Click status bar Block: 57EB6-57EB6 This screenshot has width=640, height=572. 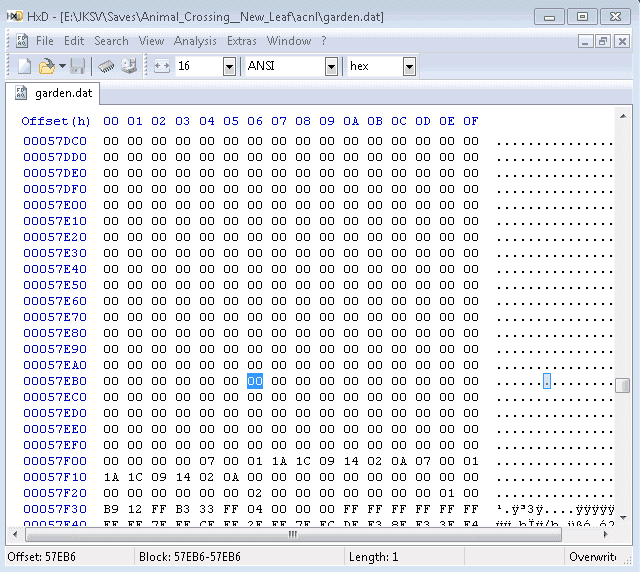point(190,557)
